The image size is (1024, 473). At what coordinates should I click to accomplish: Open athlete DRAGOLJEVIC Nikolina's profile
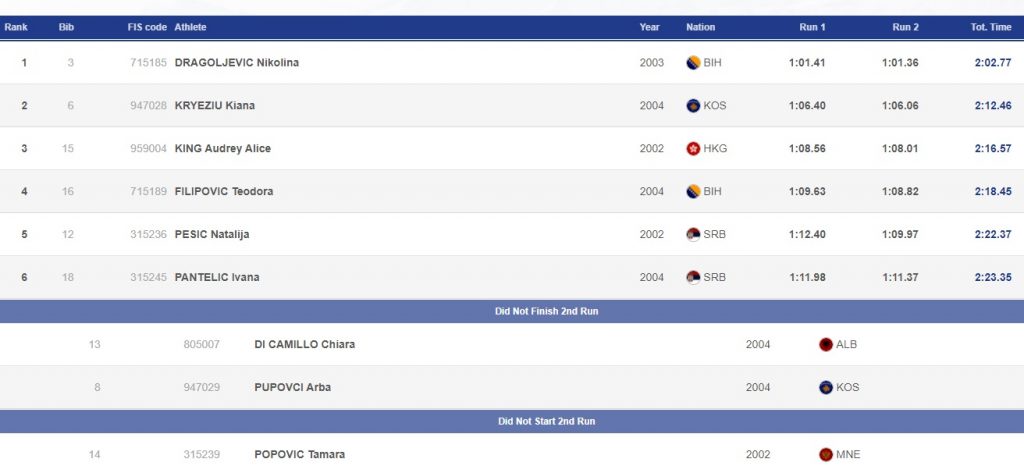click(x=236, y=63)
